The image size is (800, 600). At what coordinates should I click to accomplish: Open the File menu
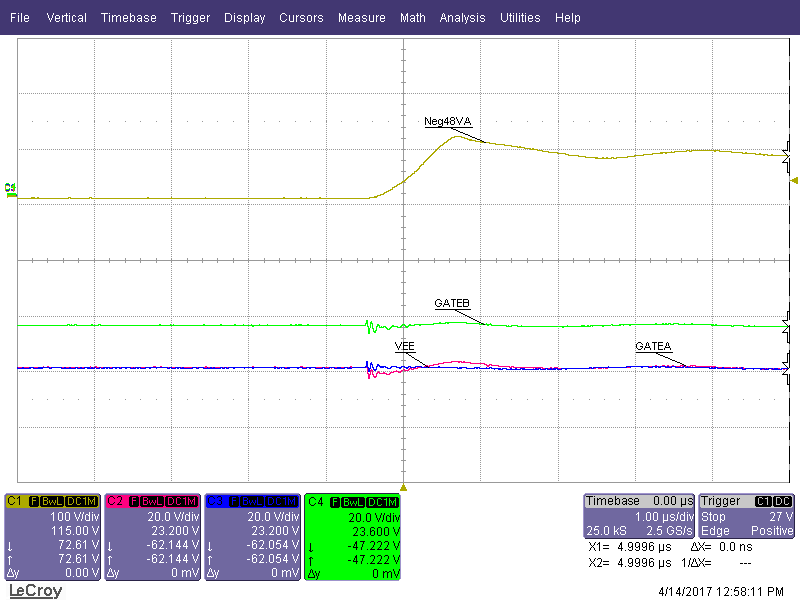tap(19, 18)
